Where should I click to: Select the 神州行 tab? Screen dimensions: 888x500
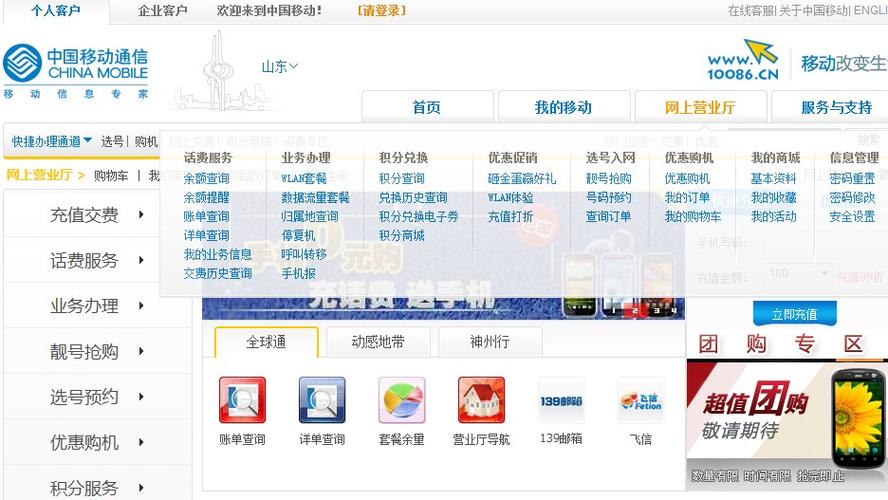(x=490, y=342)
